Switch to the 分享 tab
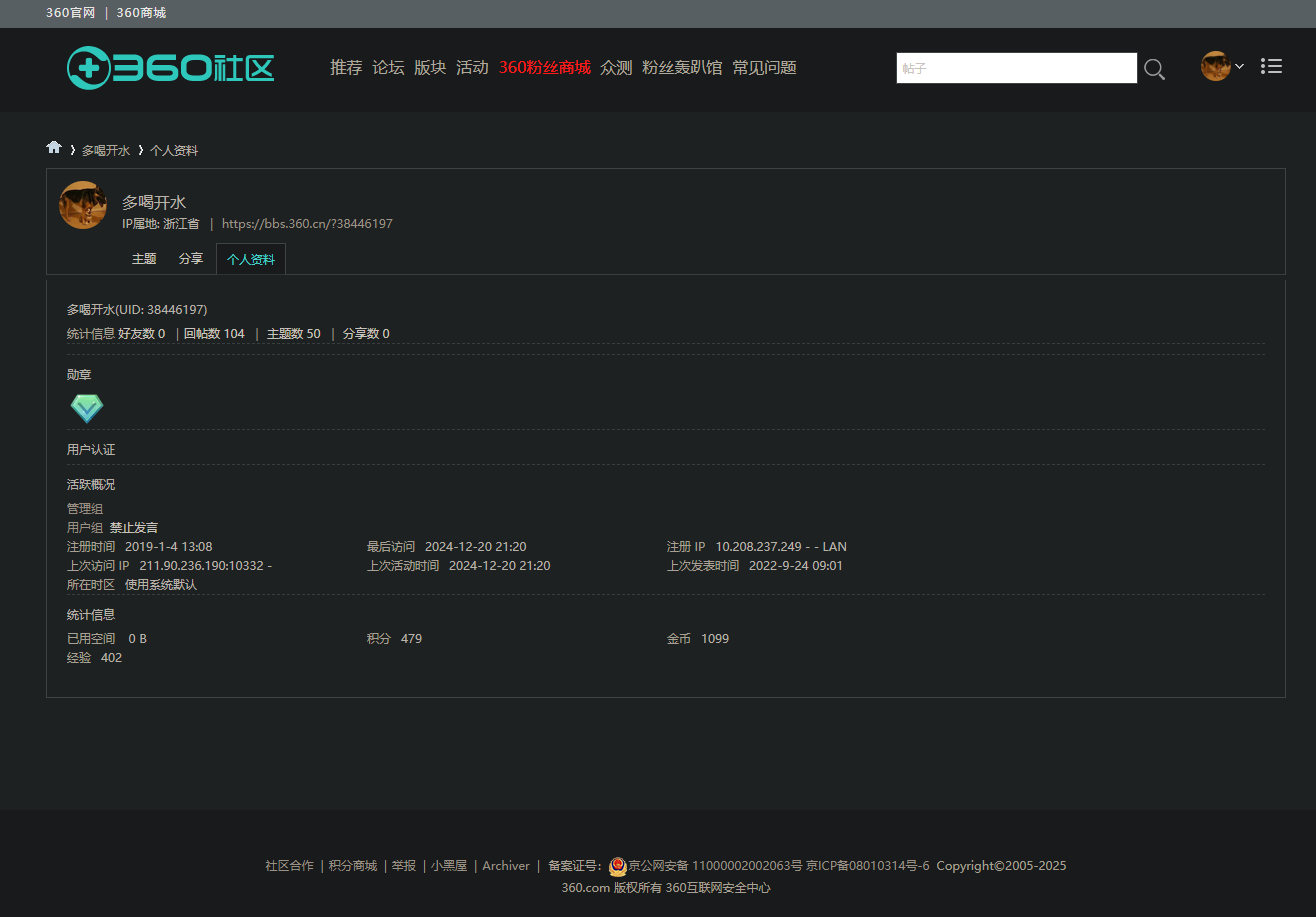Viewport: 1316px width, 917px height. coord(191,259)
